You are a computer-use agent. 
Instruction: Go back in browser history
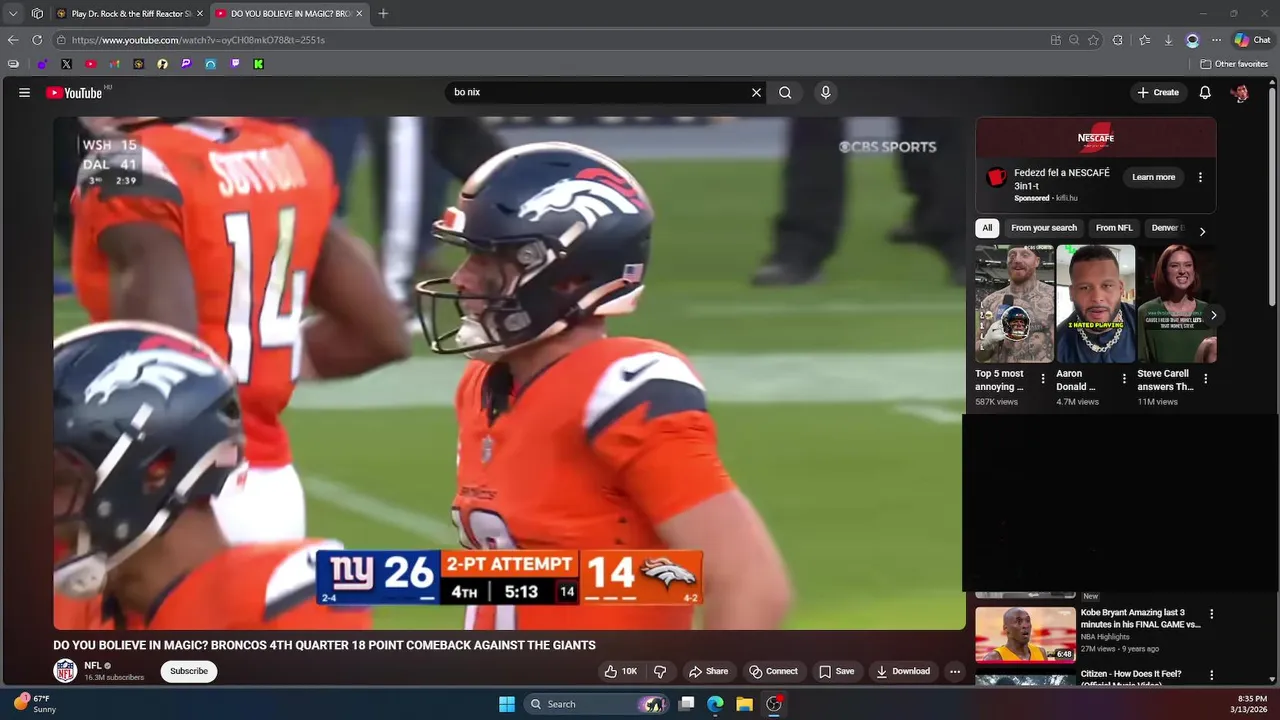13,40
